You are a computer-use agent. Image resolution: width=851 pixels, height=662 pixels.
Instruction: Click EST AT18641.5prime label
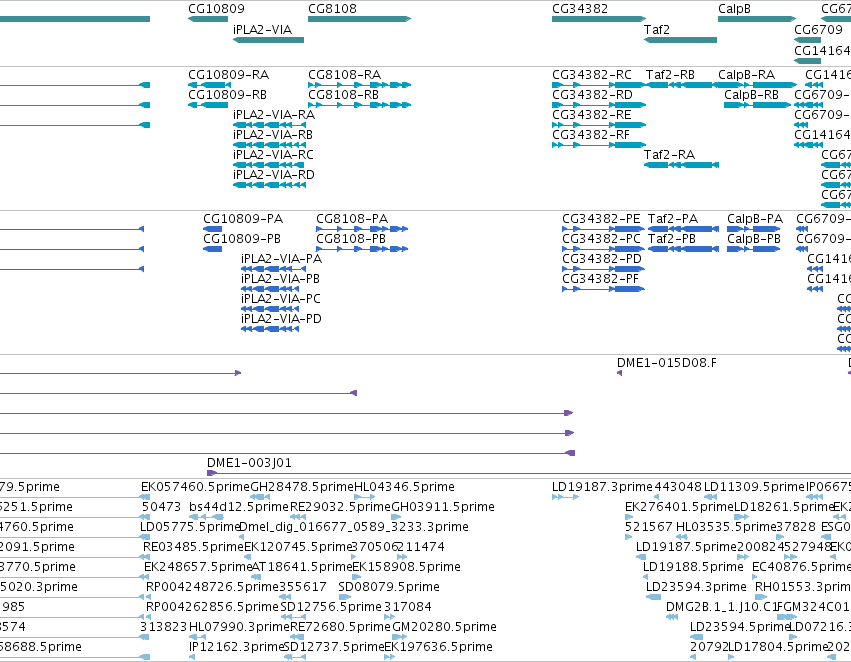[x=303, y=567]
